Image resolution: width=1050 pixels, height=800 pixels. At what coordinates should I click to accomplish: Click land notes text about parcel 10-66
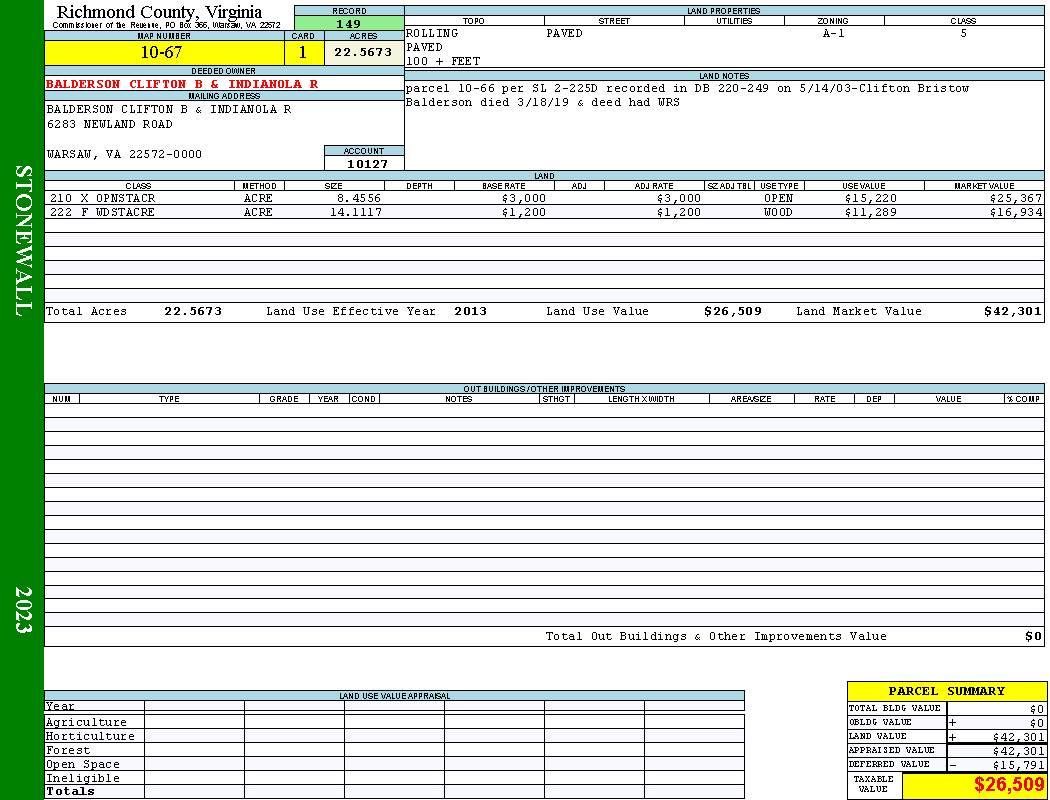(x=687, y=95)
